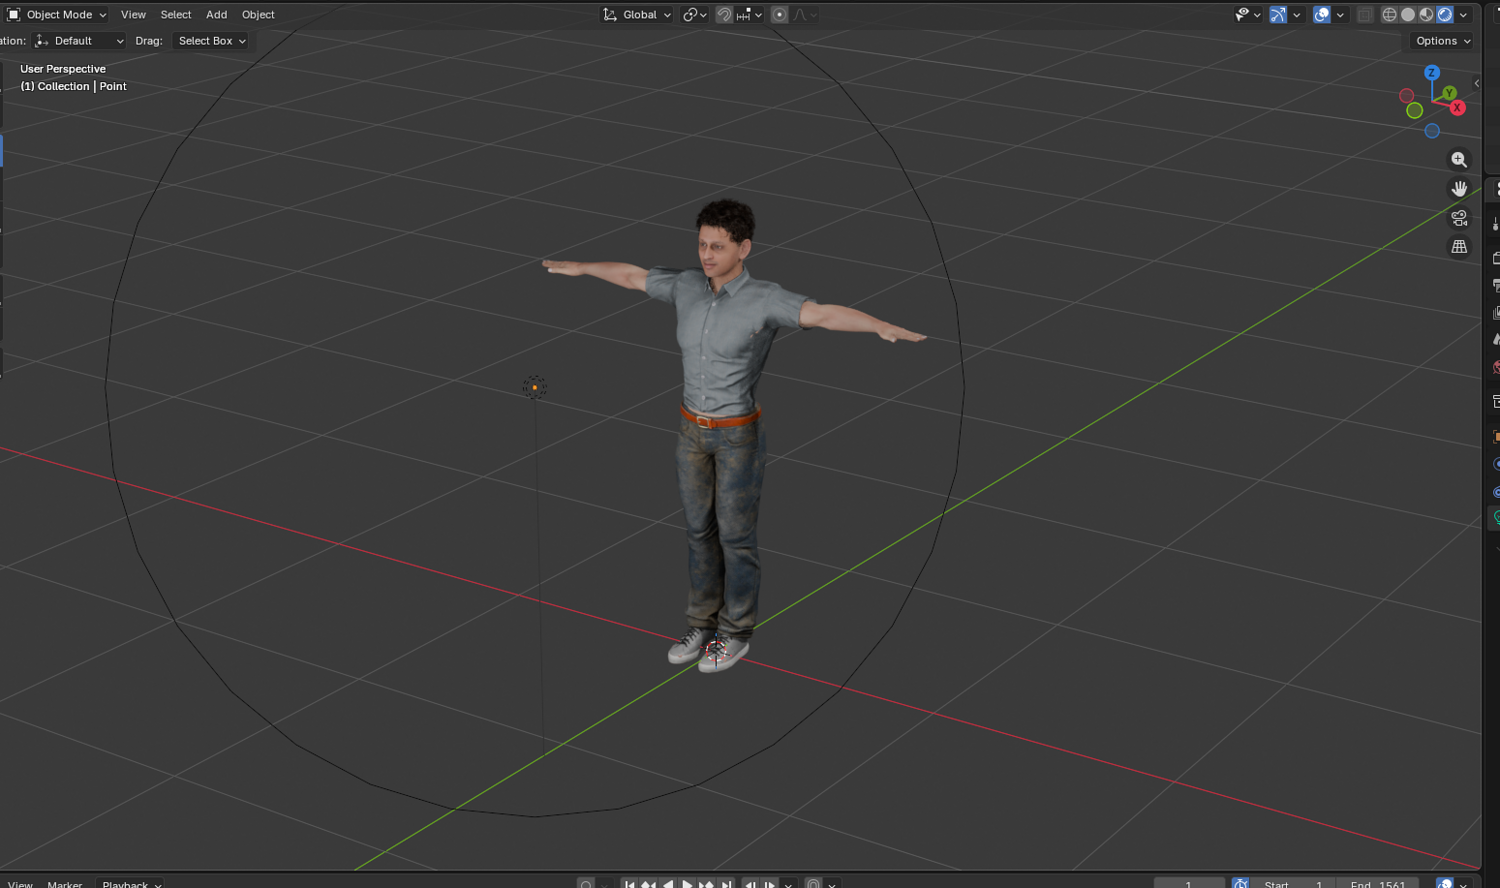Open the Add menu
The height and width of the screenshot is (888, 1500).
[217, 15]
